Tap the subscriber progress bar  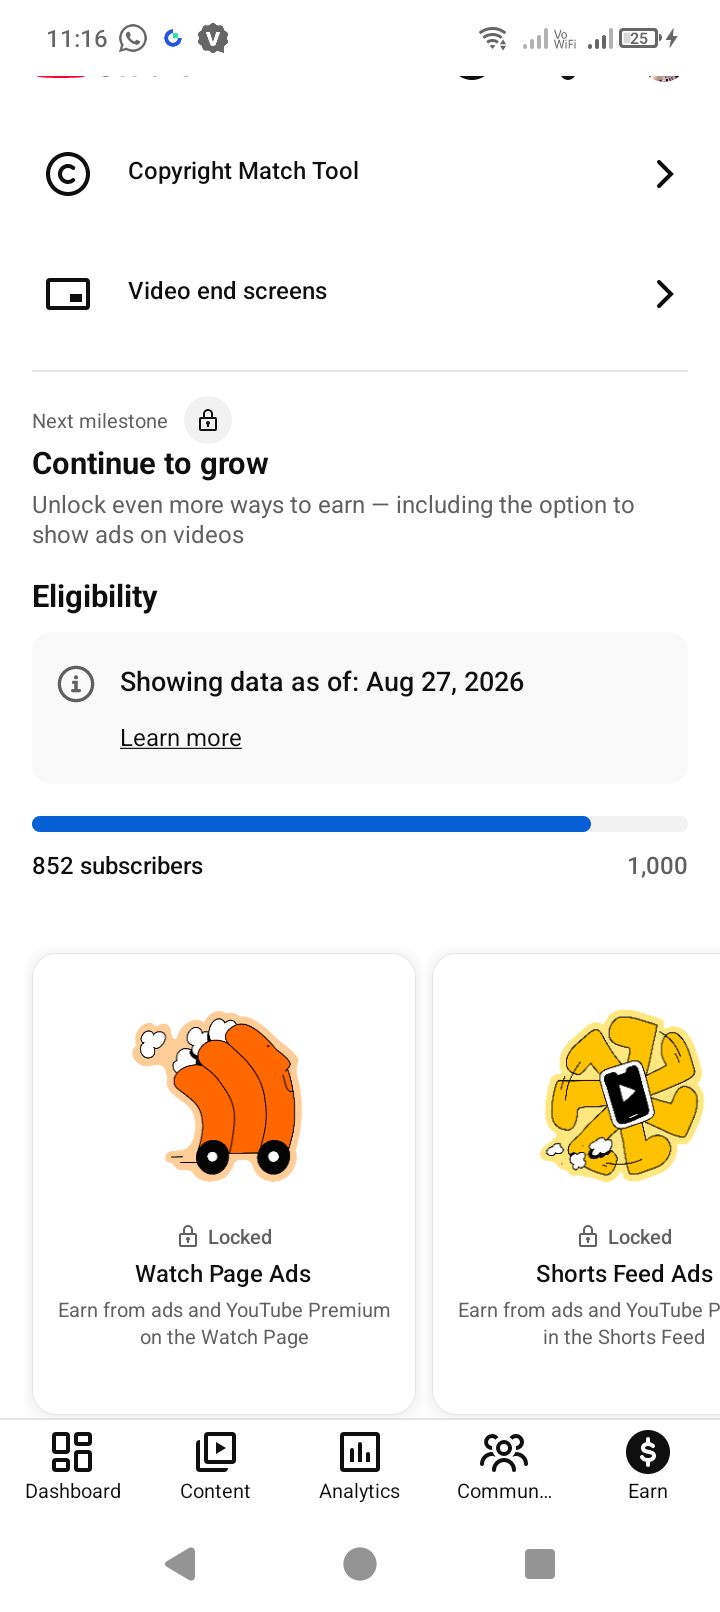(360, 824)
